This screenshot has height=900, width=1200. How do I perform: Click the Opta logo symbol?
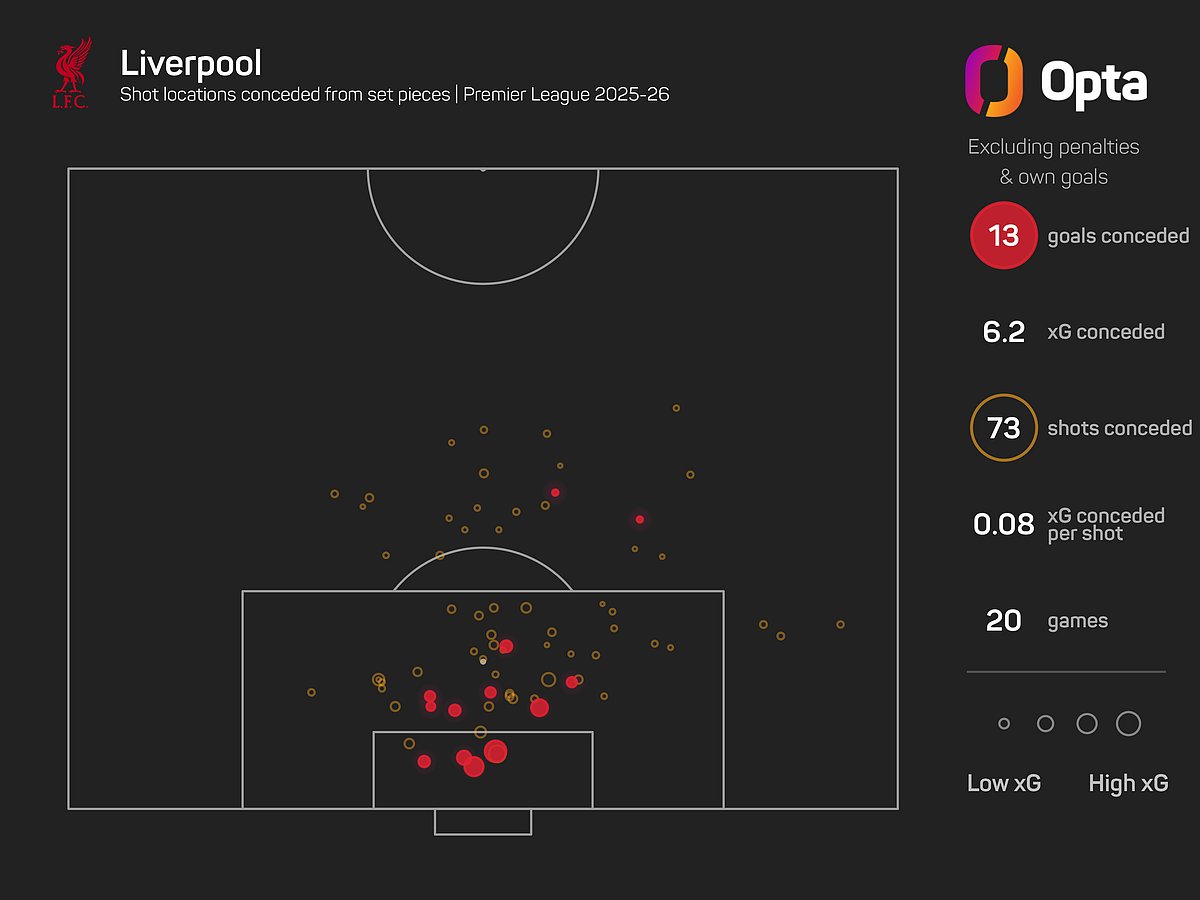pos(993,82)
